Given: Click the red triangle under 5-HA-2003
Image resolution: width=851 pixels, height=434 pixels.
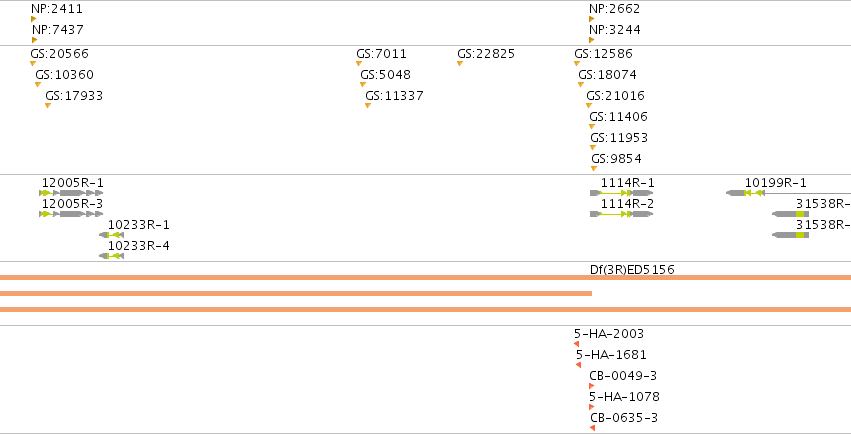Looking at the screenshot, I should click(576, 344).
